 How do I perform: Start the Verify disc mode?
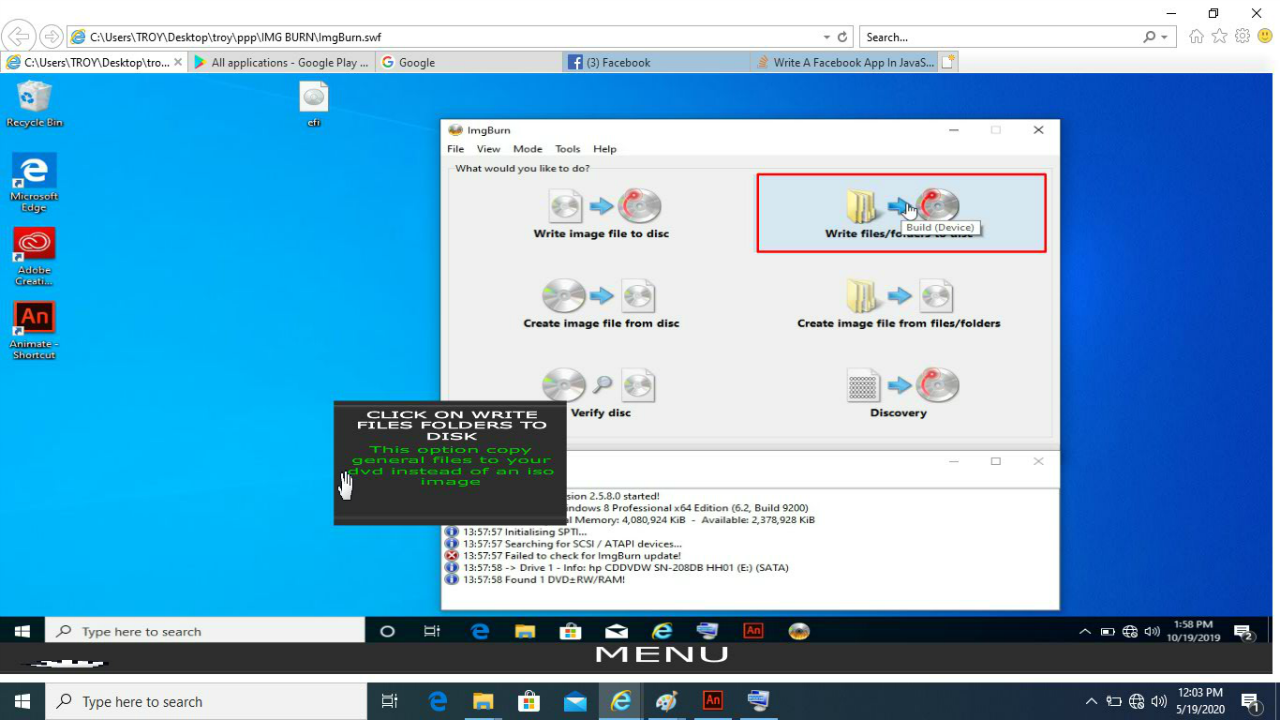point(600,392)
